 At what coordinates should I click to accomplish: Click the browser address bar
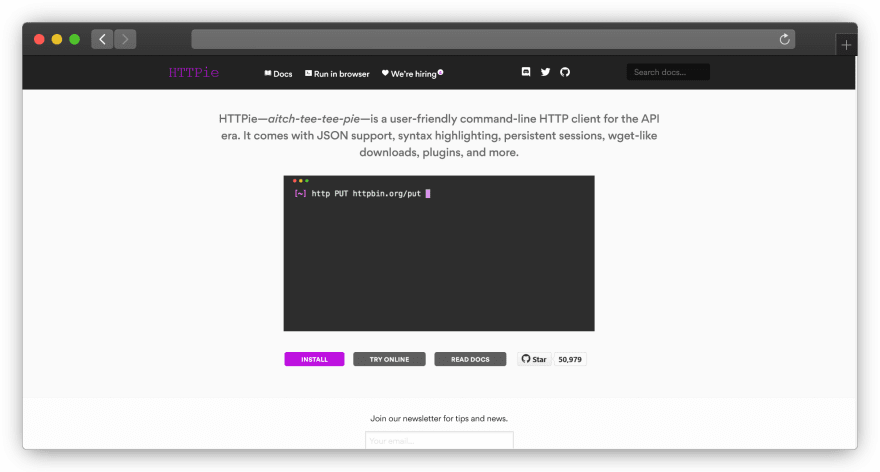[493, 39]
